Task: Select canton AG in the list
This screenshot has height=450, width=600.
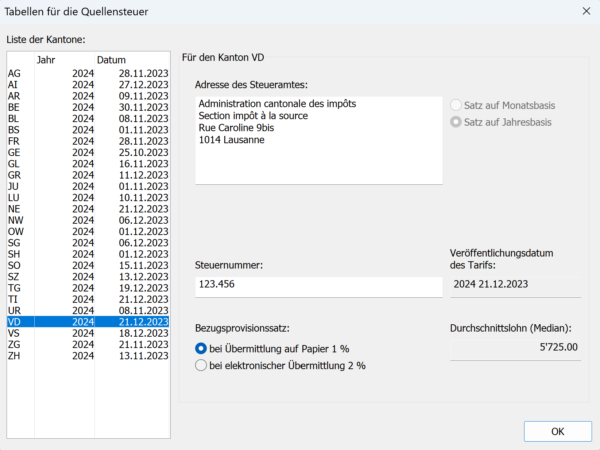Action: [88, 73]
